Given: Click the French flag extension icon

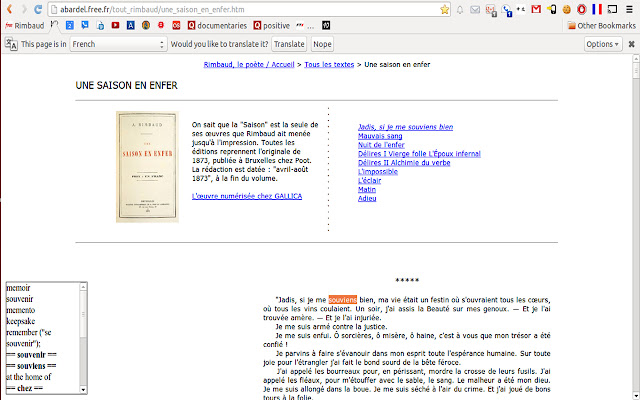Looking at the screenshot, I should point(597,9).
